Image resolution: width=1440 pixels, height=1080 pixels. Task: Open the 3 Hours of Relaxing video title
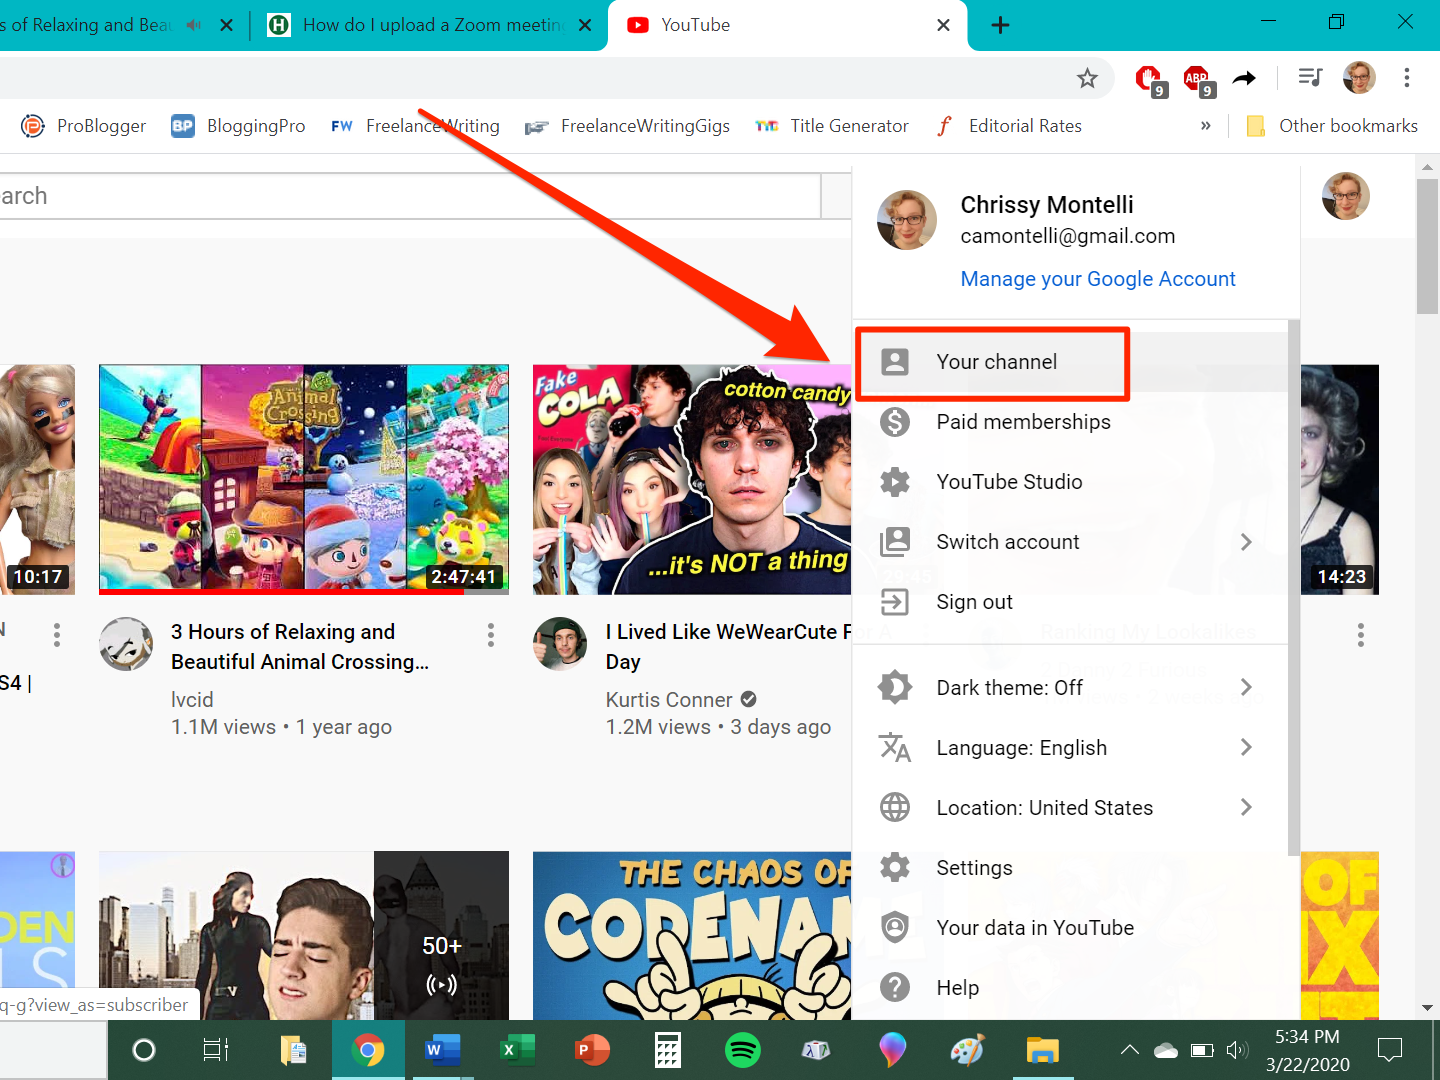pyautogui.click(x=300, y=647)
